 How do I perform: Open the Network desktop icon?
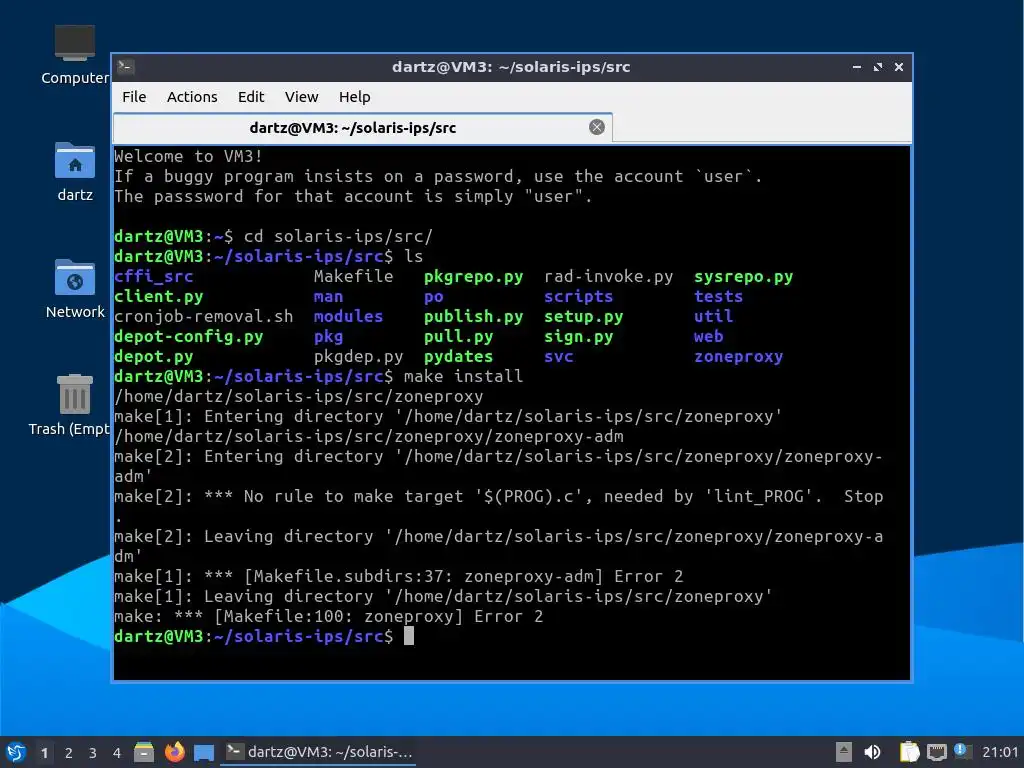(74, 289)
